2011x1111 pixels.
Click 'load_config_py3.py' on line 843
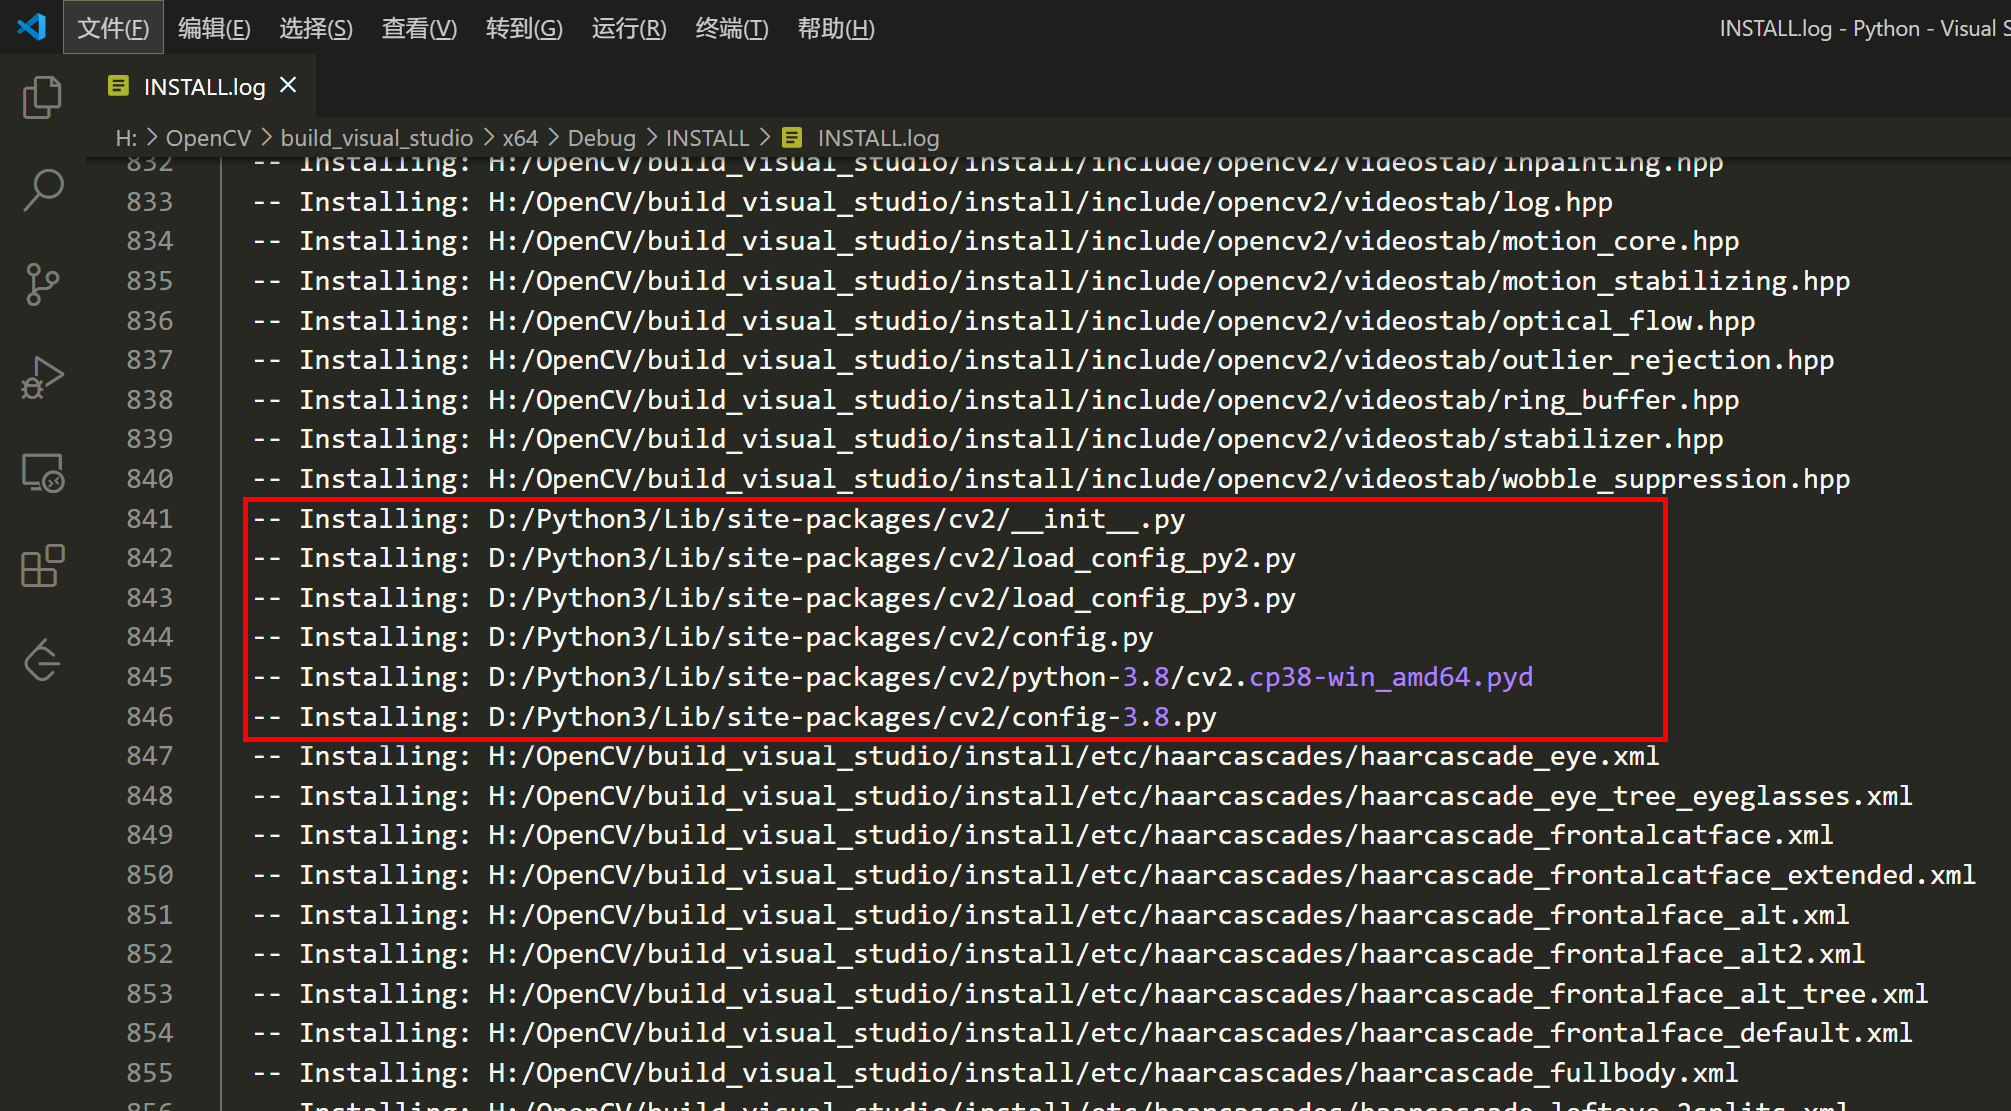click(x=1154, y=598)
